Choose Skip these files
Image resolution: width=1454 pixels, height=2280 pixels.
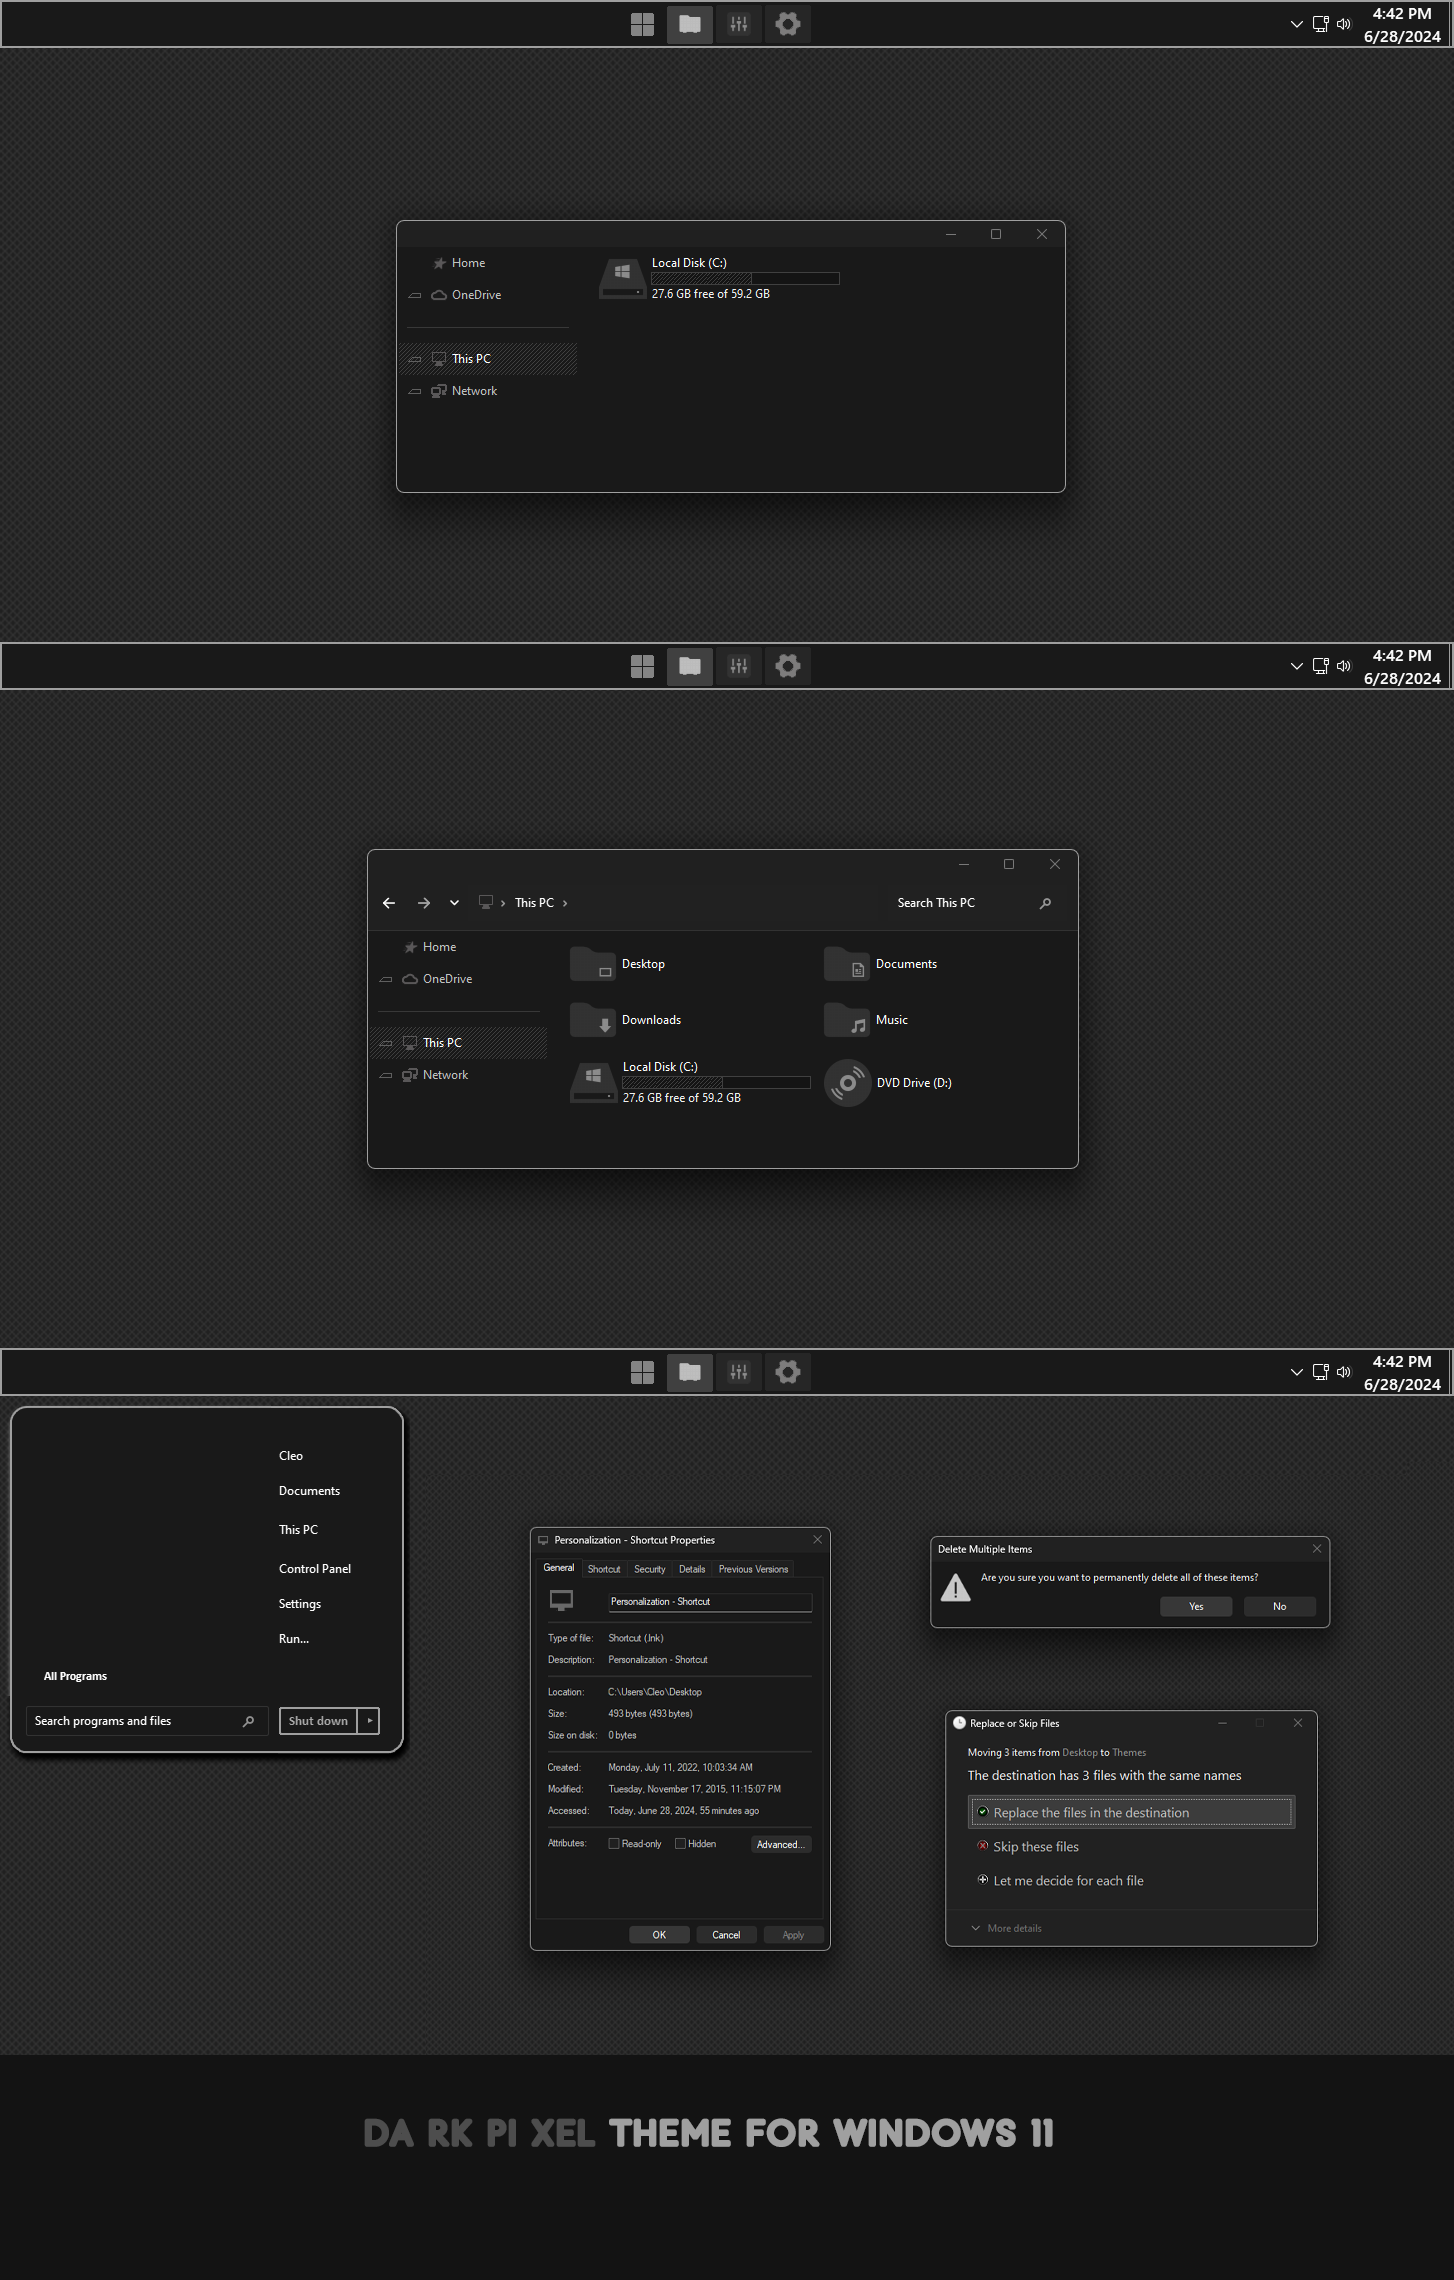point(1131,1847)
